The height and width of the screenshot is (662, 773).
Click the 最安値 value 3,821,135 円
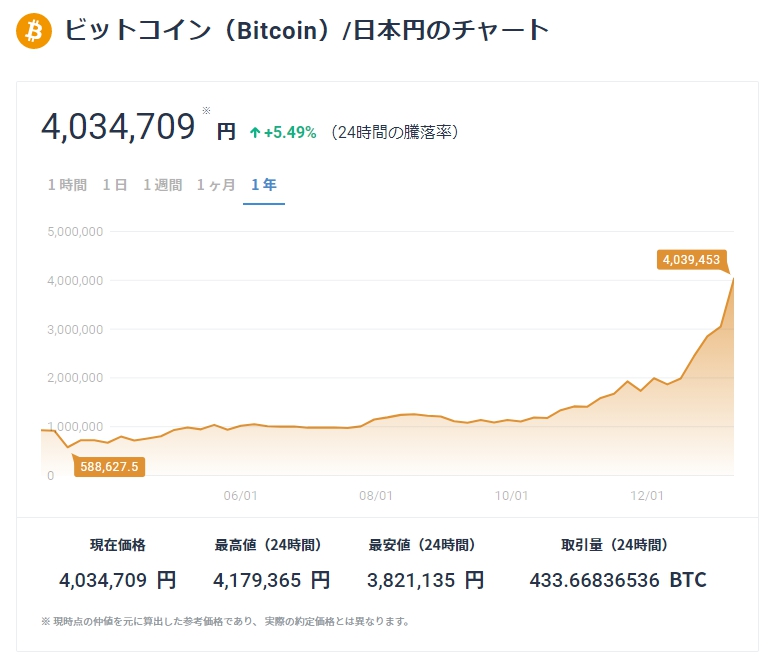coord(425,580)
